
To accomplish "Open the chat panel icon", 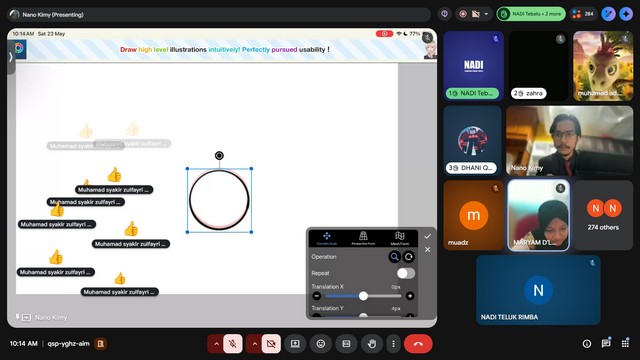I will [x=606, y=344].
